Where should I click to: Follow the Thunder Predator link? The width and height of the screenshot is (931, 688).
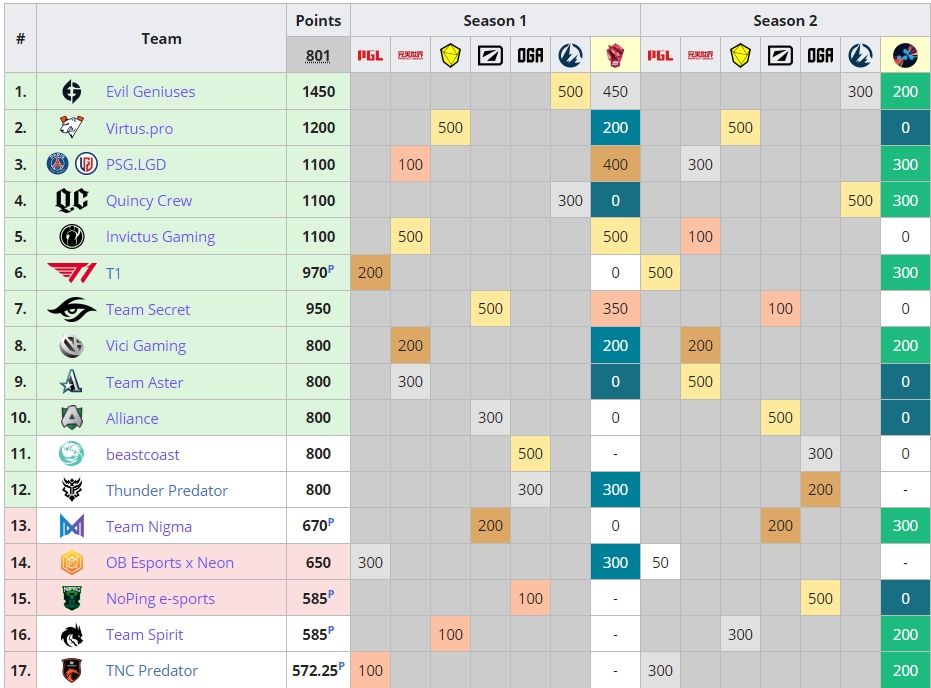point(167,490)
